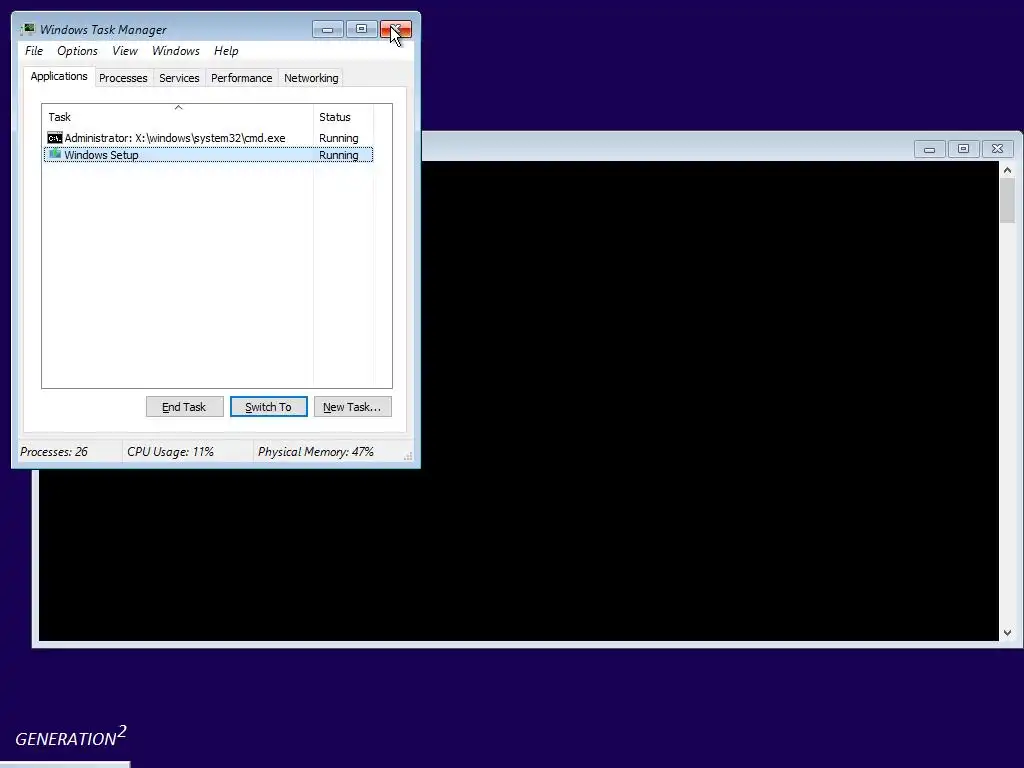Click the New Task... button

pyautogui.click(x=353, y=407)
